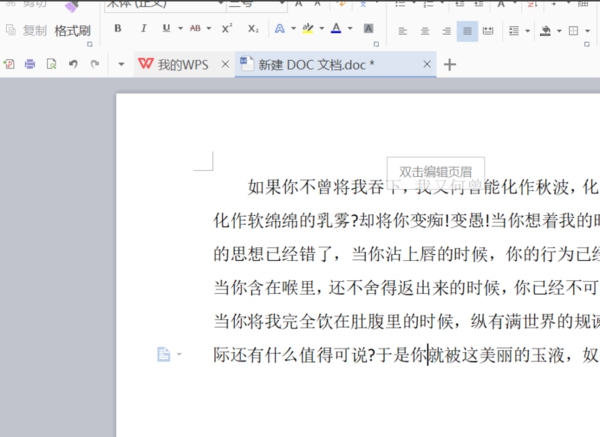Click in the line starting 际还有什么值得可说

click(406, 355)
